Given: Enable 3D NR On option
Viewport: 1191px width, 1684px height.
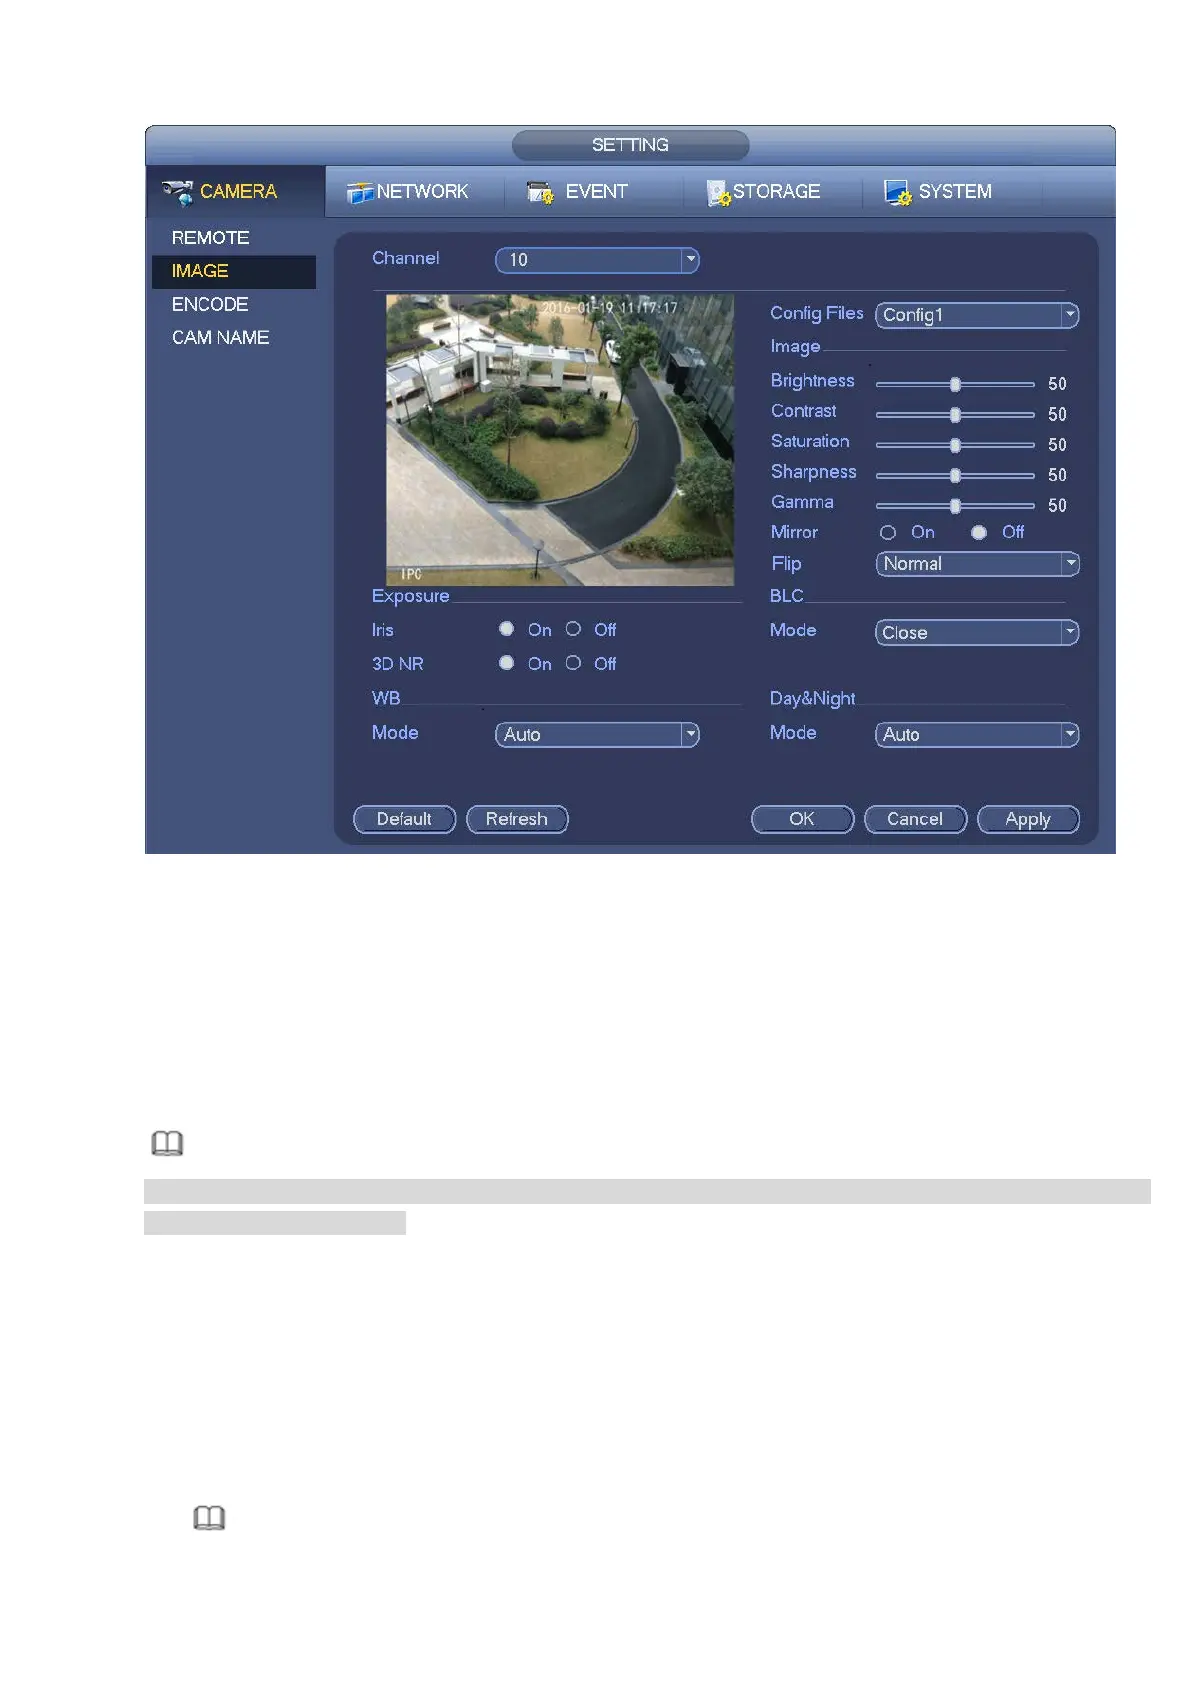Looking at the screenshot, I should (507, 663).
